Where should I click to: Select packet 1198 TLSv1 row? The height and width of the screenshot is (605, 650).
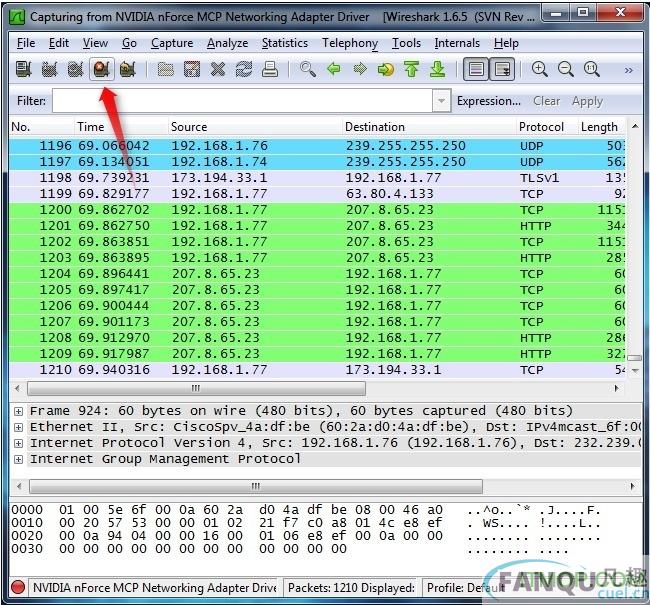click(x=317, y=178)
